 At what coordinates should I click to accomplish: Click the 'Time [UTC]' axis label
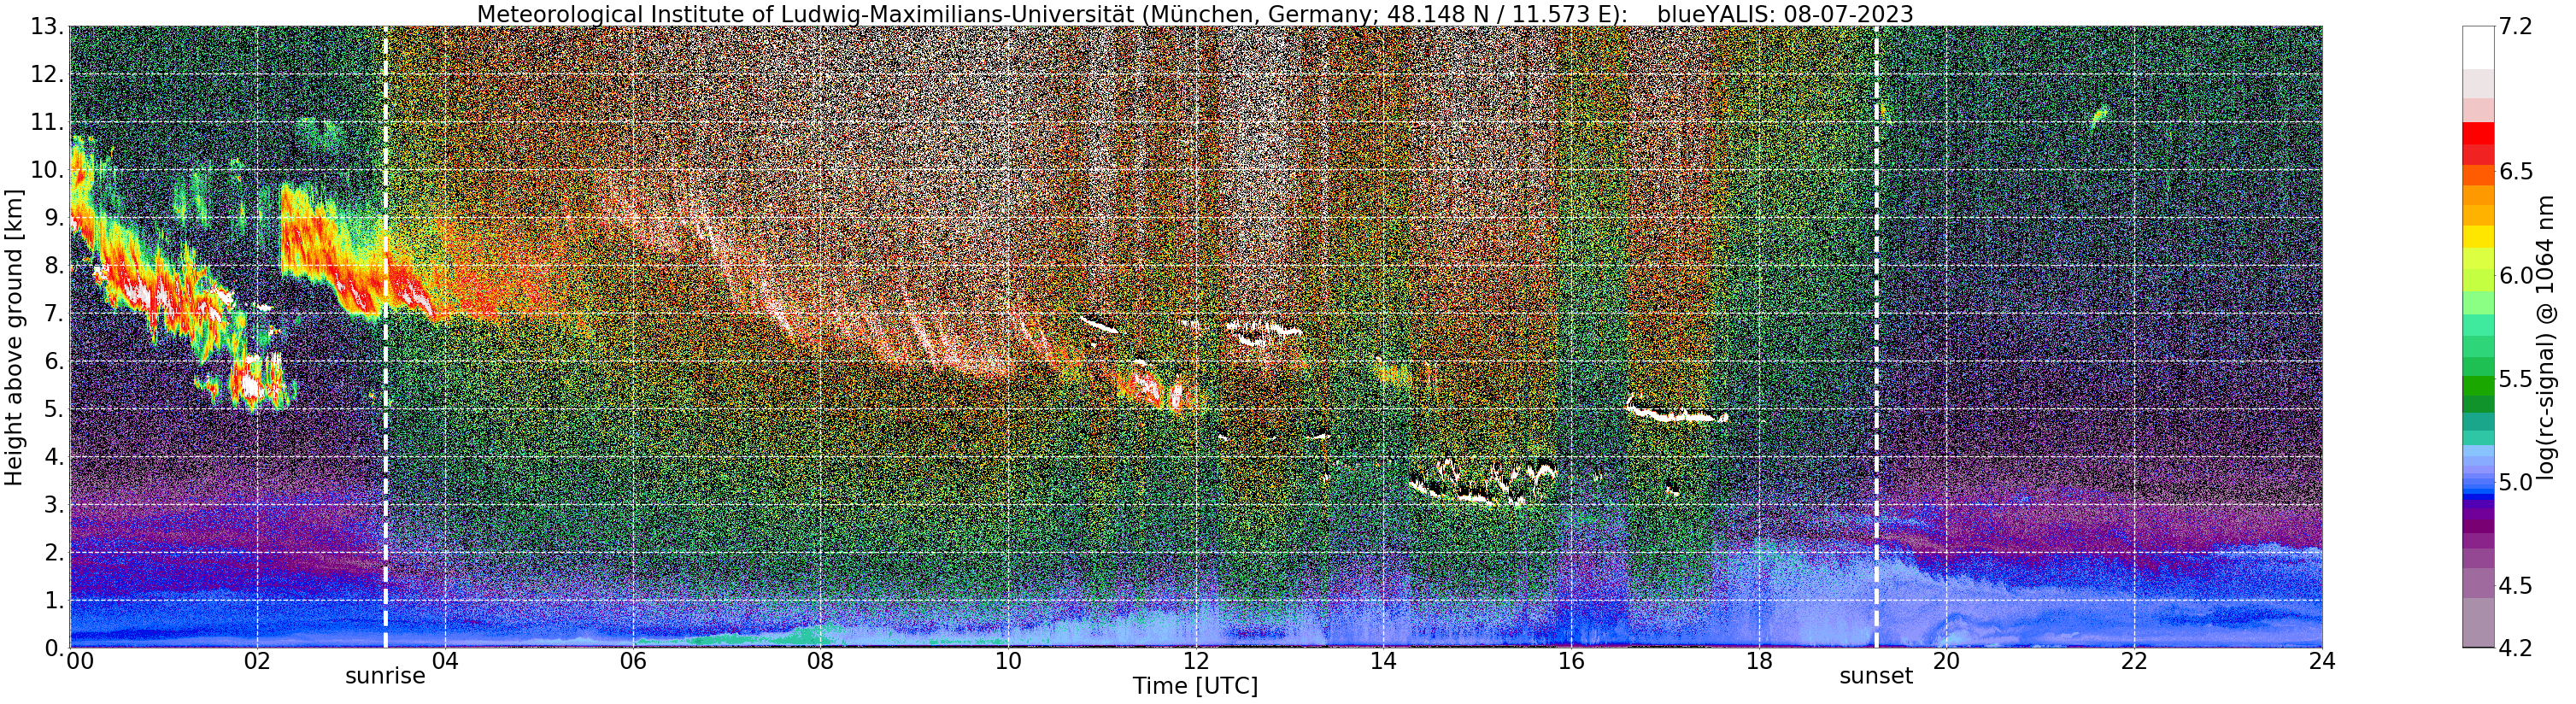click(x=1195, y=686)
